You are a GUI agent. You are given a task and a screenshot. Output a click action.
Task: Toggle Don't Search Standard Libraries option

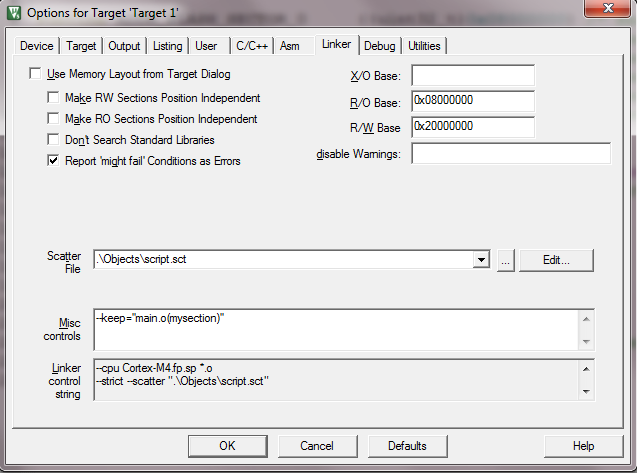pos(54,140)
